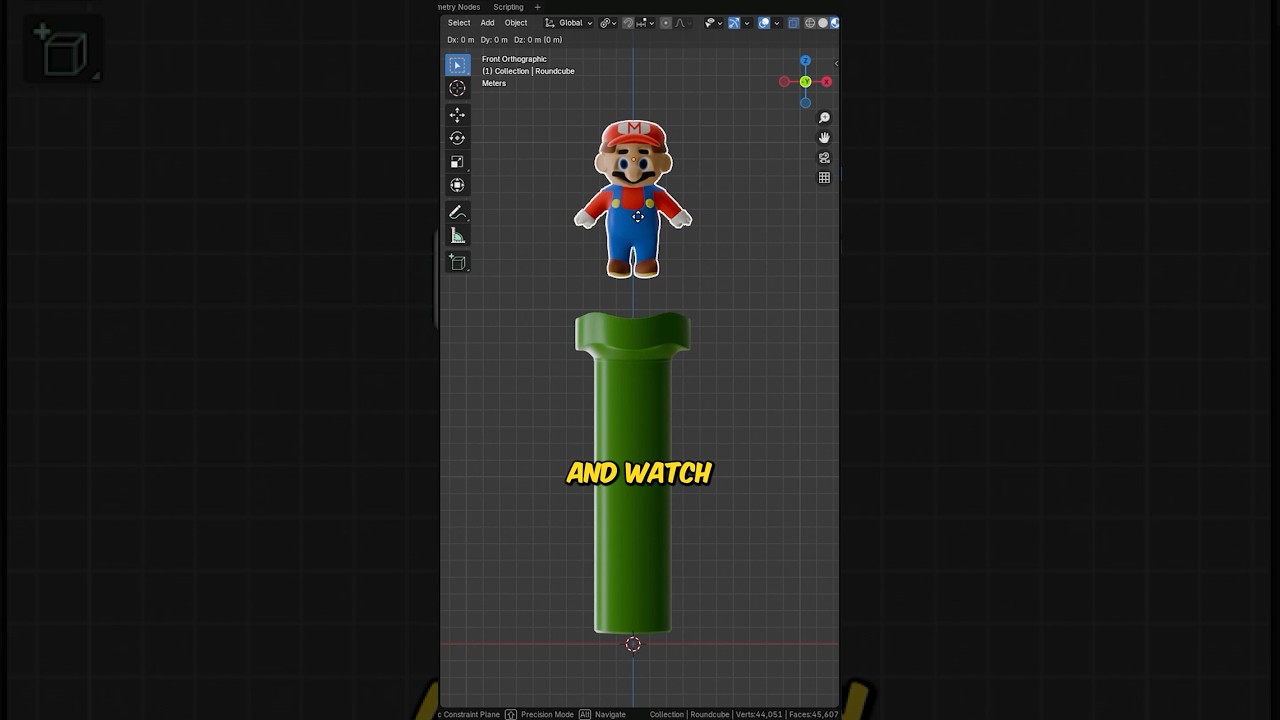Select the 3D Cursor tool
The image size is (1280, 720).
[457, 88]
